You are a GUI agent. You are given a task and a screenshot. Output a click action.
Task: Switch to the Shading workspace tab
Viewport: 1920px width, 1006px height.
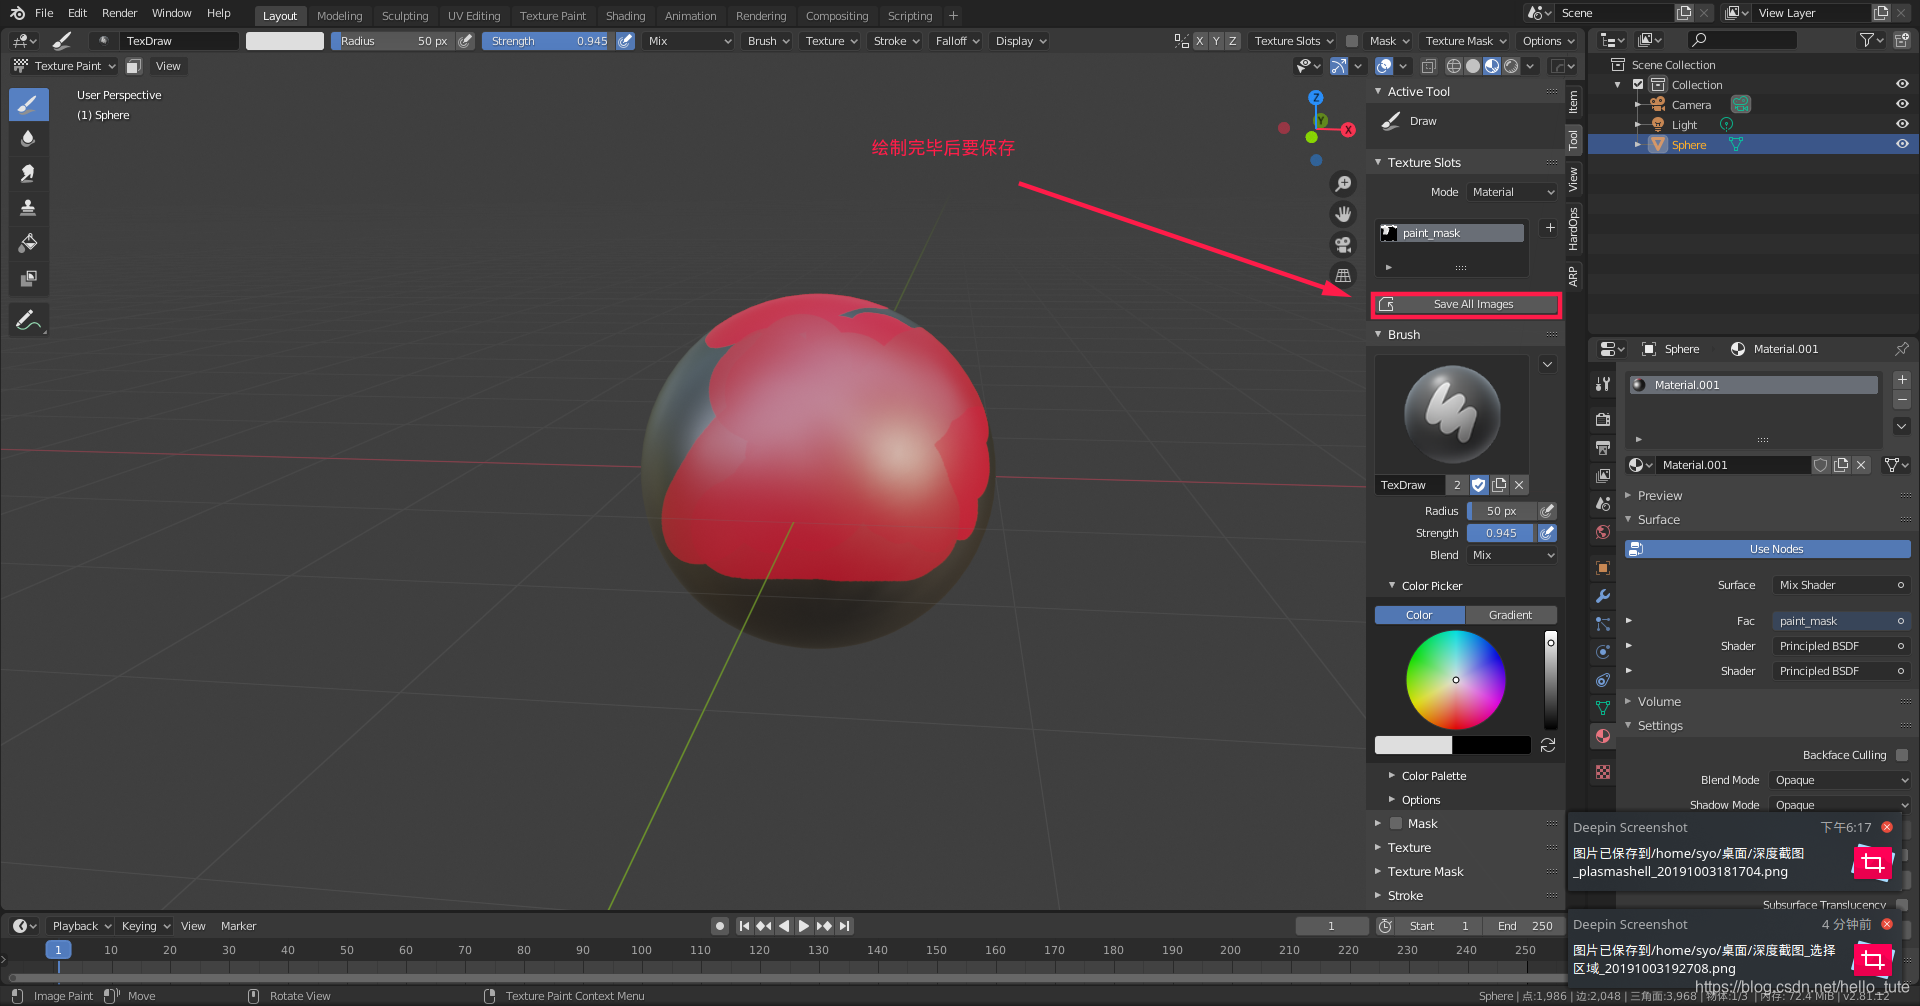(625, 16)
